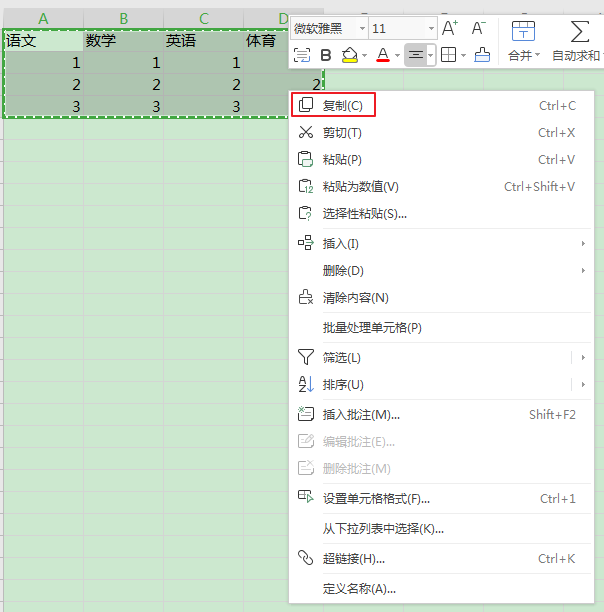Click the merge cells icon

pyautogui.click(x=523, y=31)
